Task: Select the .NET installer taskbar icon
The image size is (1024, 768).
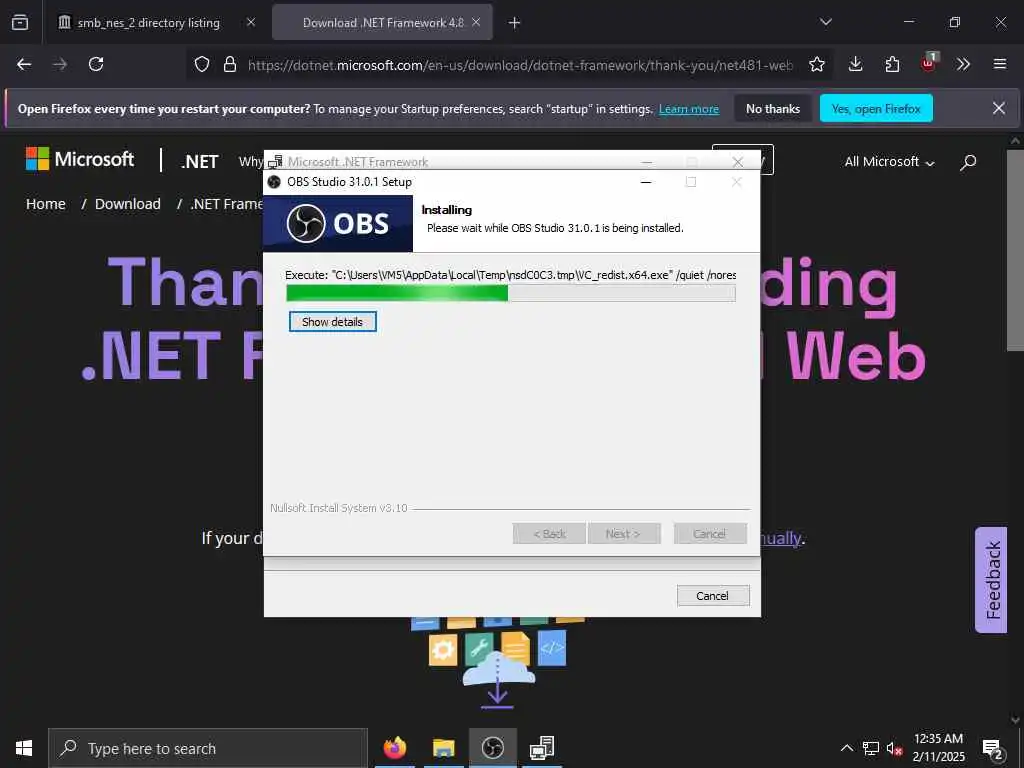Action: [541, 748]
